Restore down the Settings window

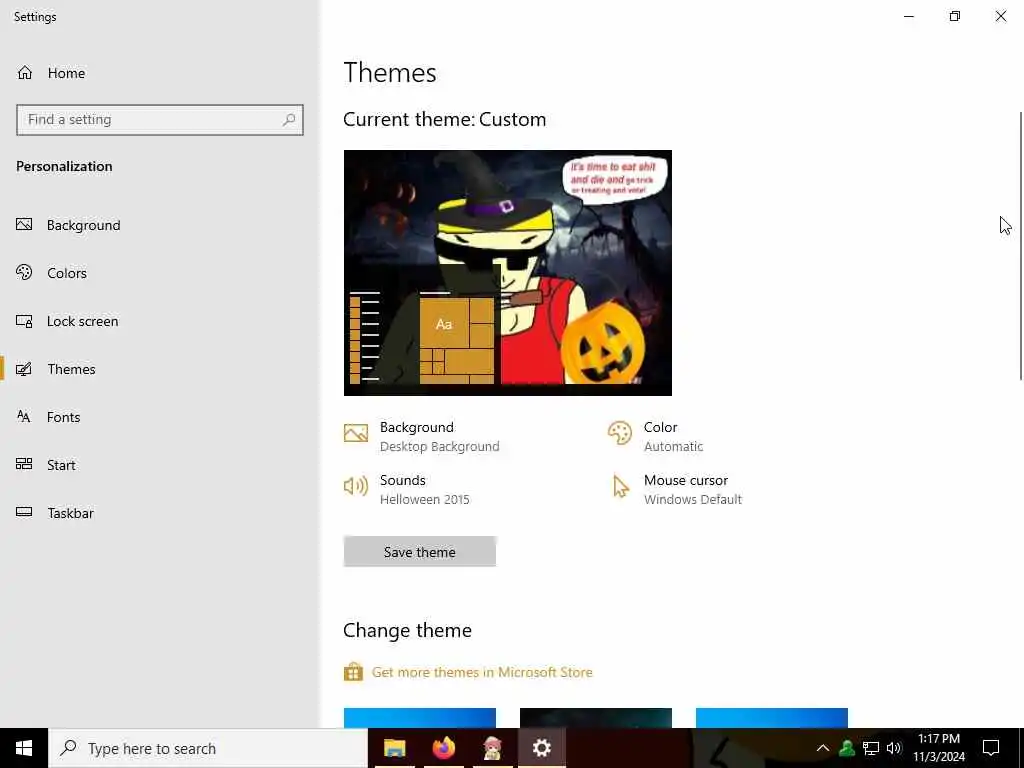[955, 16]
